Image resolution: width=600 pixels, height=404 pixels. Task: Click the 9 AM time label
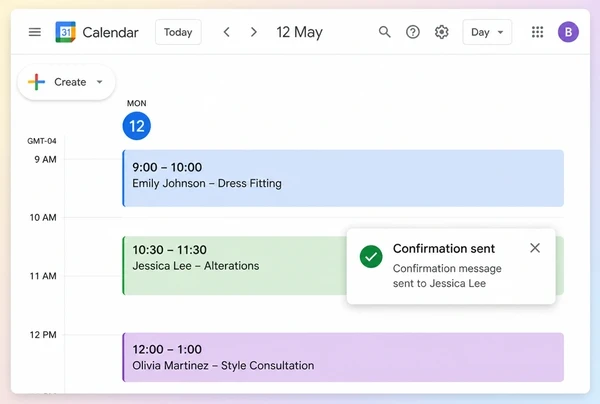click(45, 160)
